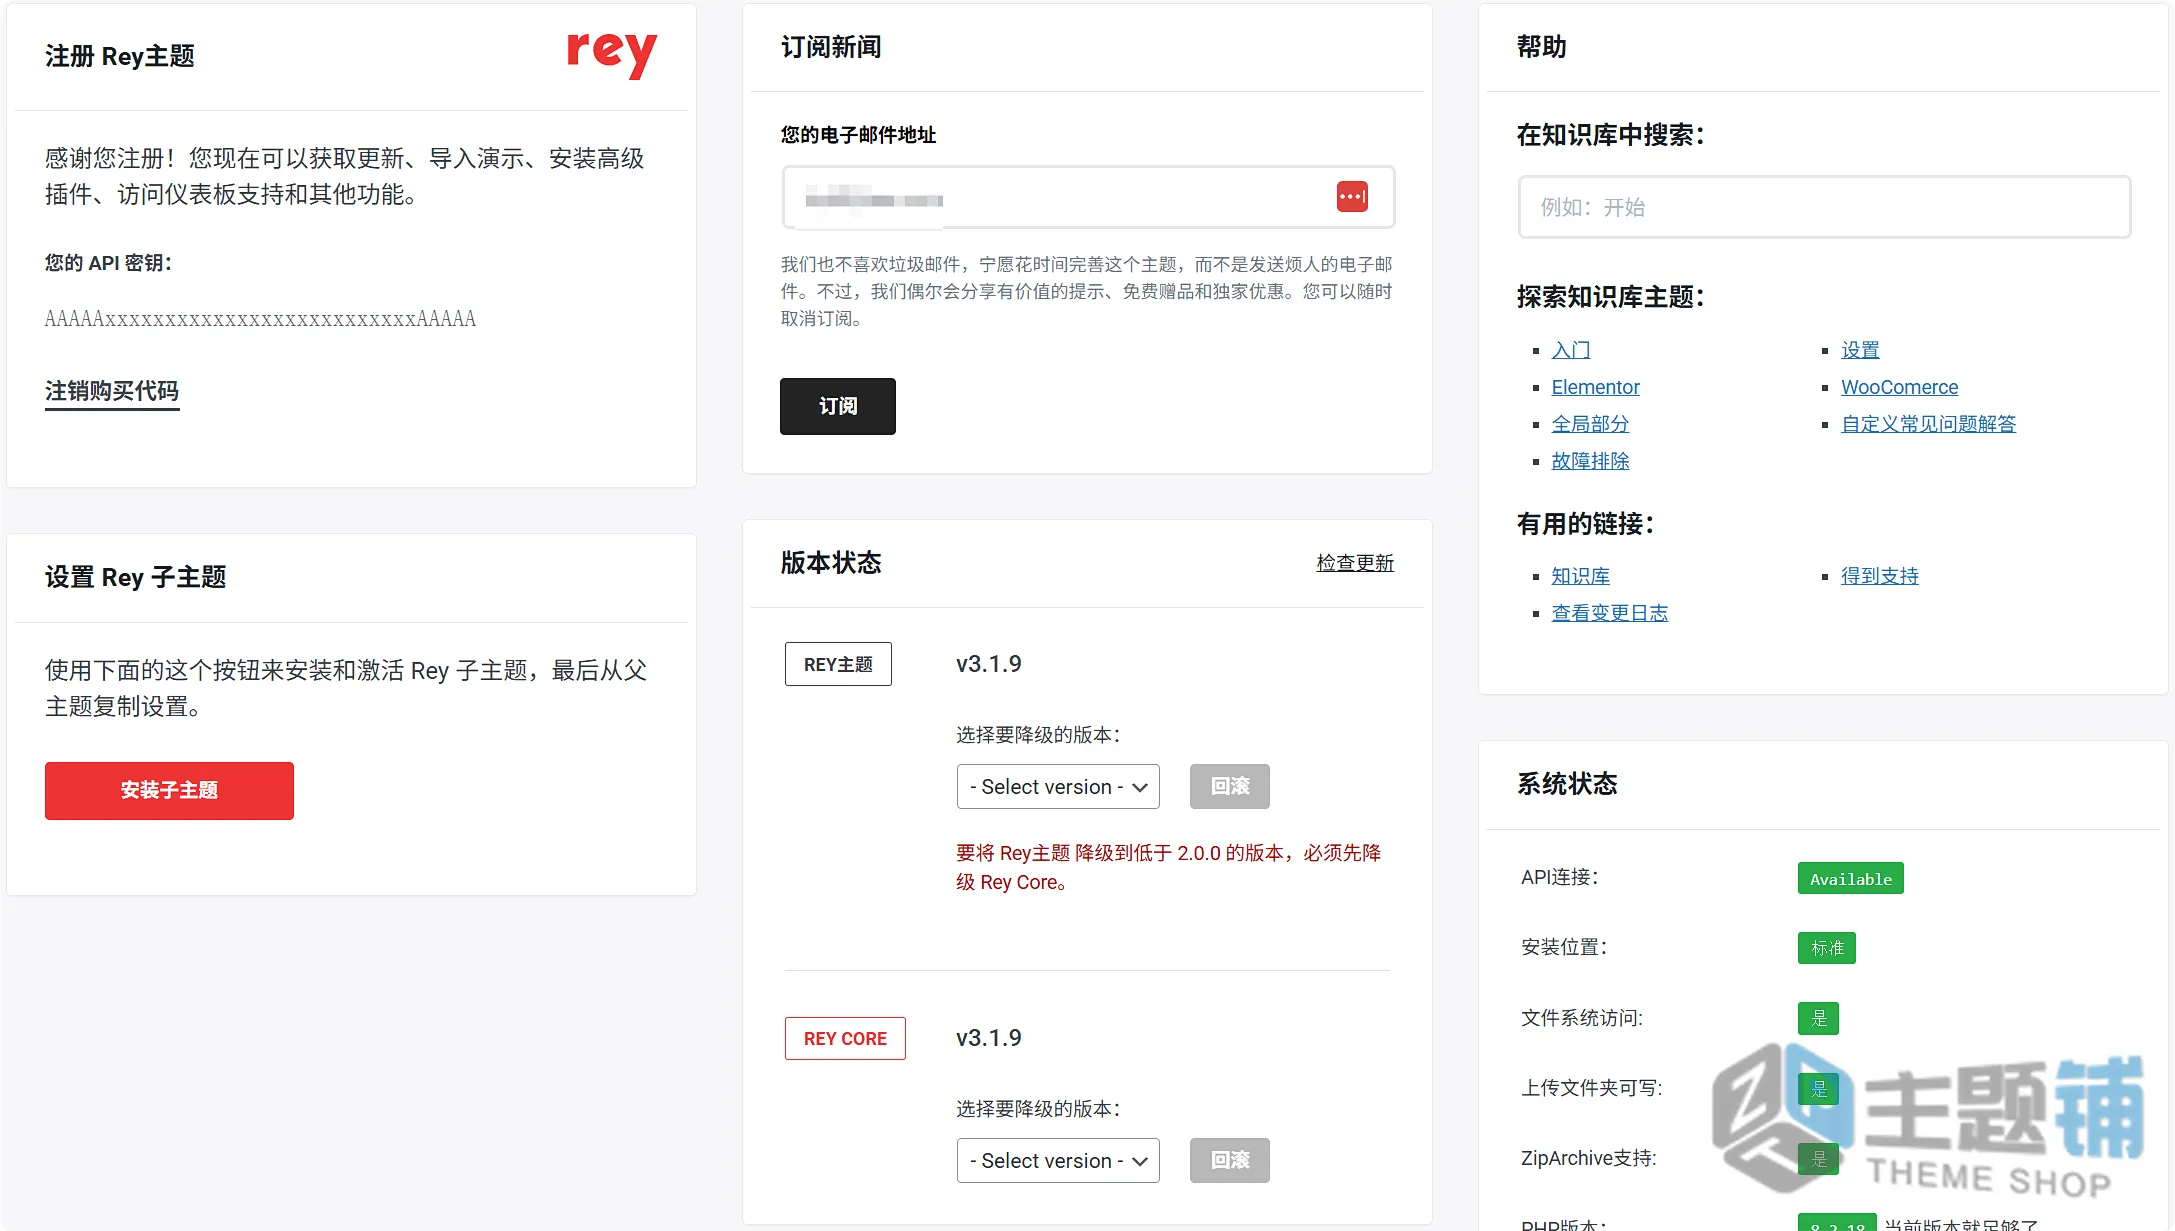This screenshot has height=1231, width=2175.
Task: Click the 回滚 button for REY CORE
Action: (1230, 1161)
